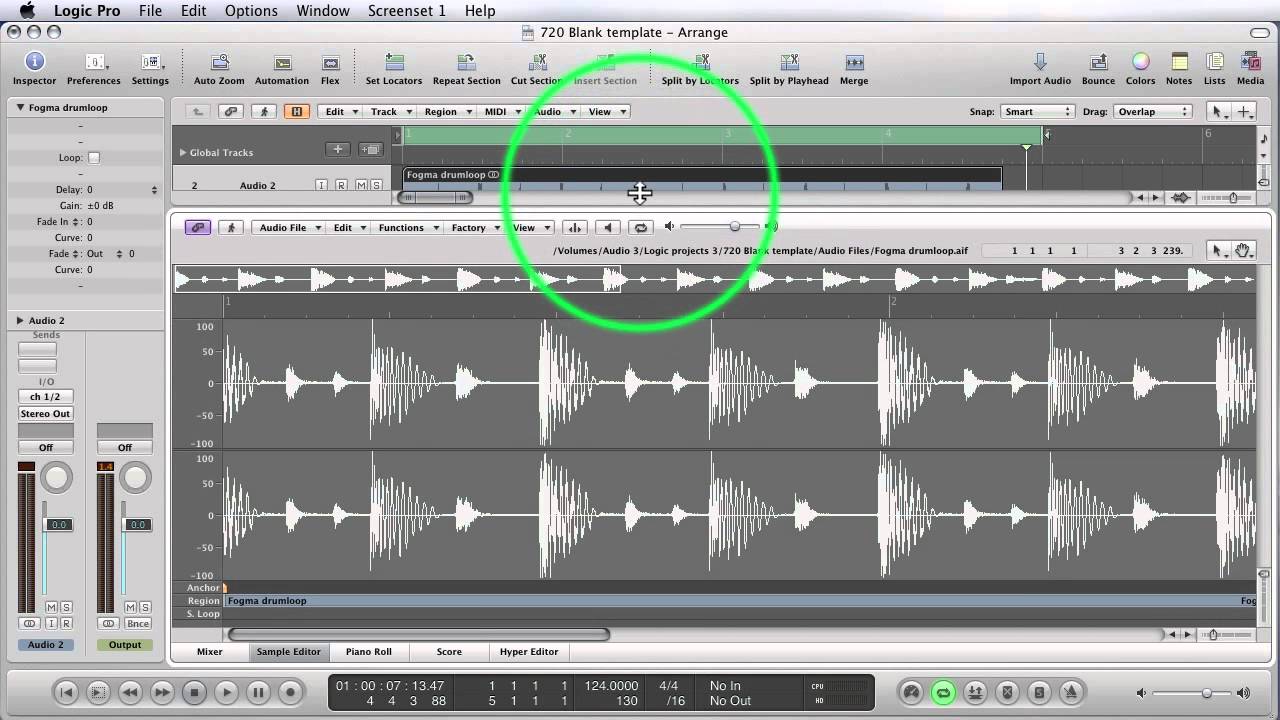Click the Split by Playhead icon
Screen dimensions: 1280x720
click(789, 68)
